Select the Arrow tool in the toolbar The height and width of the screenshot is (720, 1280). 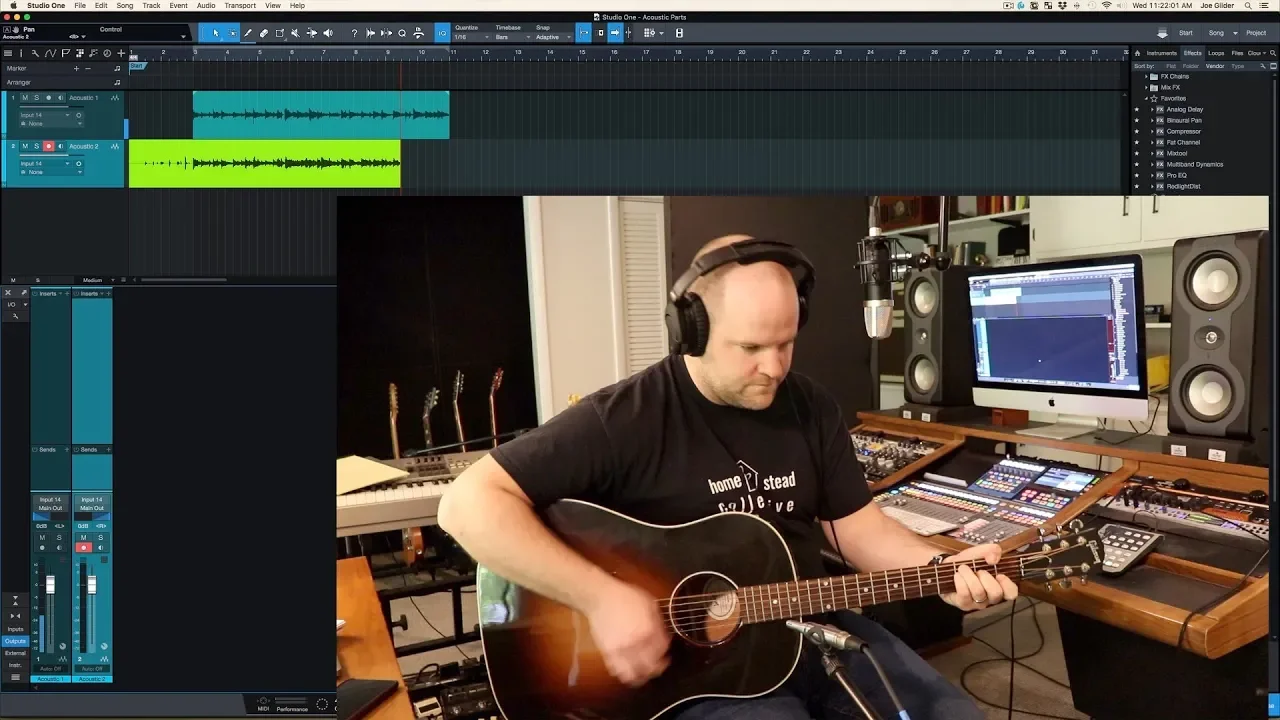(215, 33)
